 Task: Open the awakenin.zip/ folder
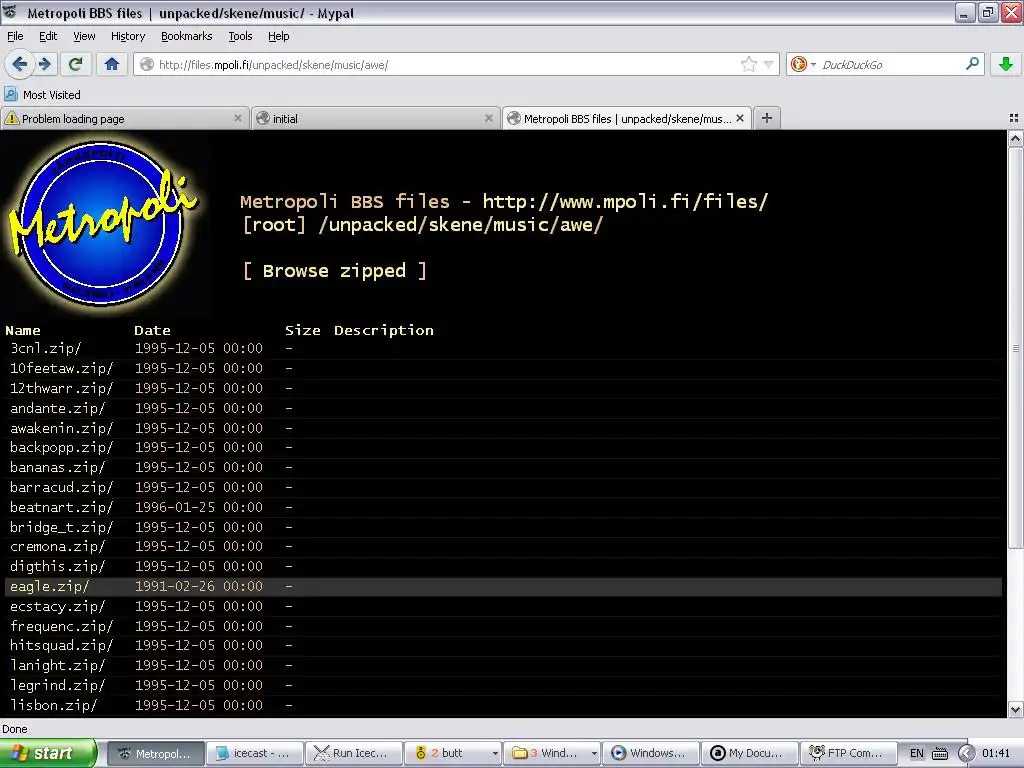pyautogui.click(x=61, y=428)
